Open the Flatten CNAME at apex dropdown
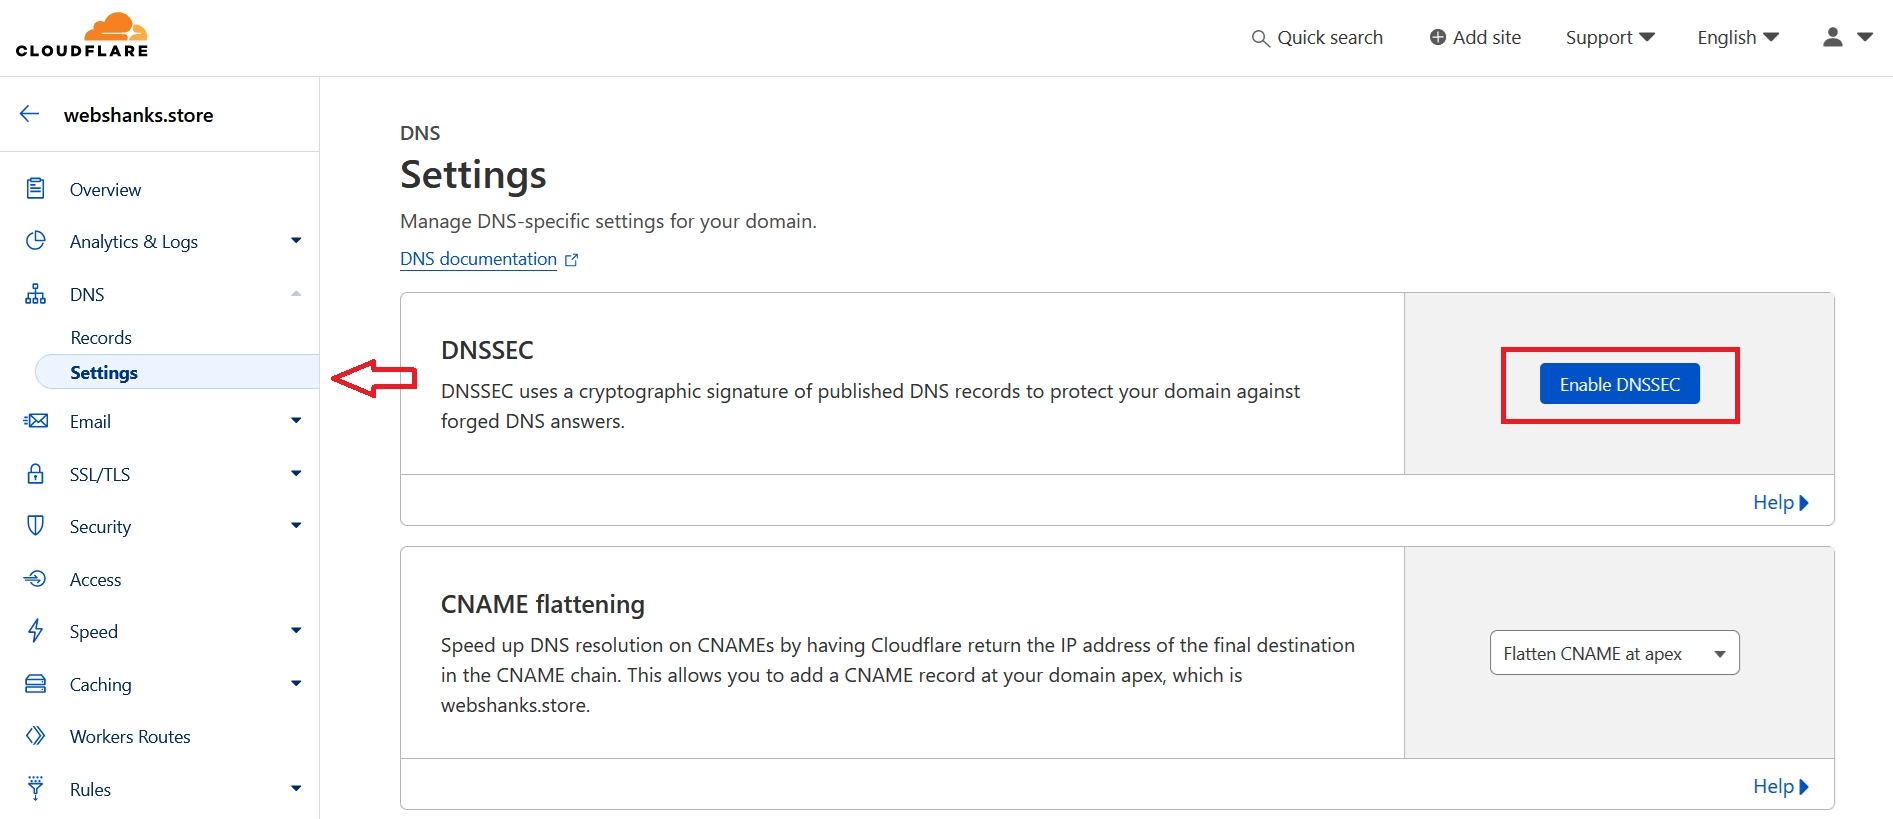The image size is (1893, 819). pos(1614,653)
